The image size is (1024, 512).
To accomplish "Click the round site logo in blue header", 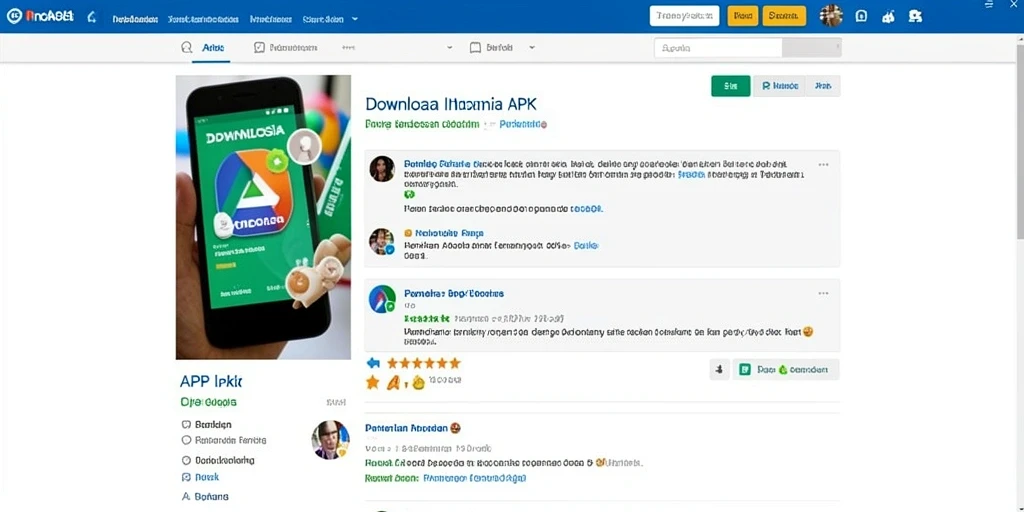I will point(14,16).
